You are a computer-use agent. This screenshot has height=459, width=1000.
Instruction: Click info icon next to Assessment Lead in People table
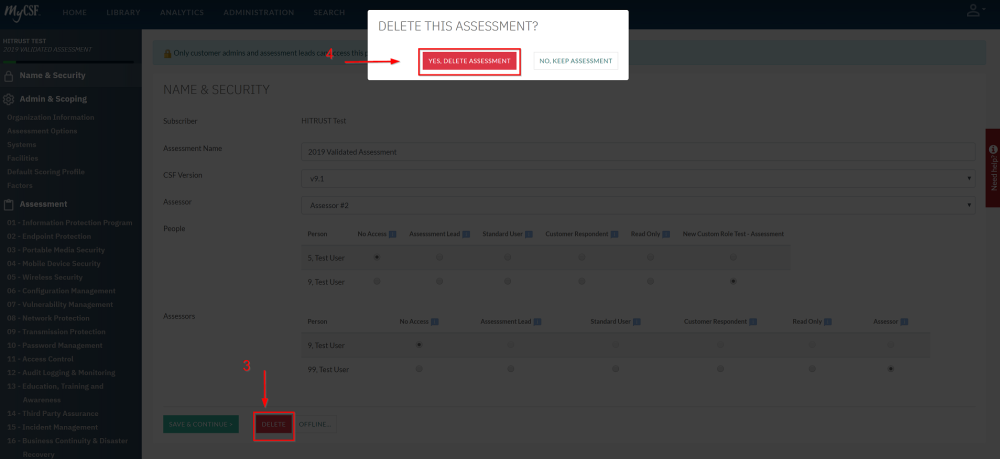466,235
